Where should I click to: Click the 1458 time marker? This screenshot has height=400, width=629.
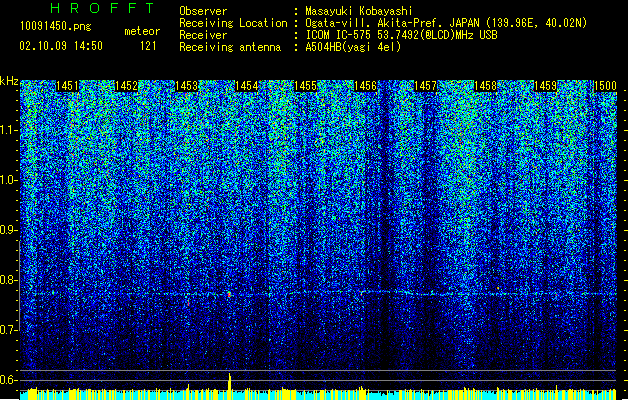pos(485,86)
